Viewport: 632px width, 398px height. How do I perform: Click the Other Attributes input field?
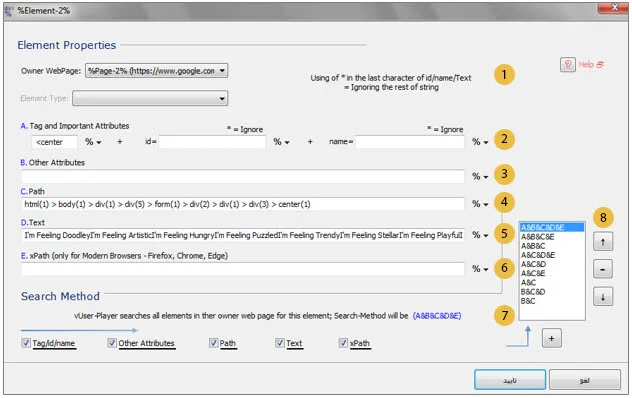coord(243,177)
